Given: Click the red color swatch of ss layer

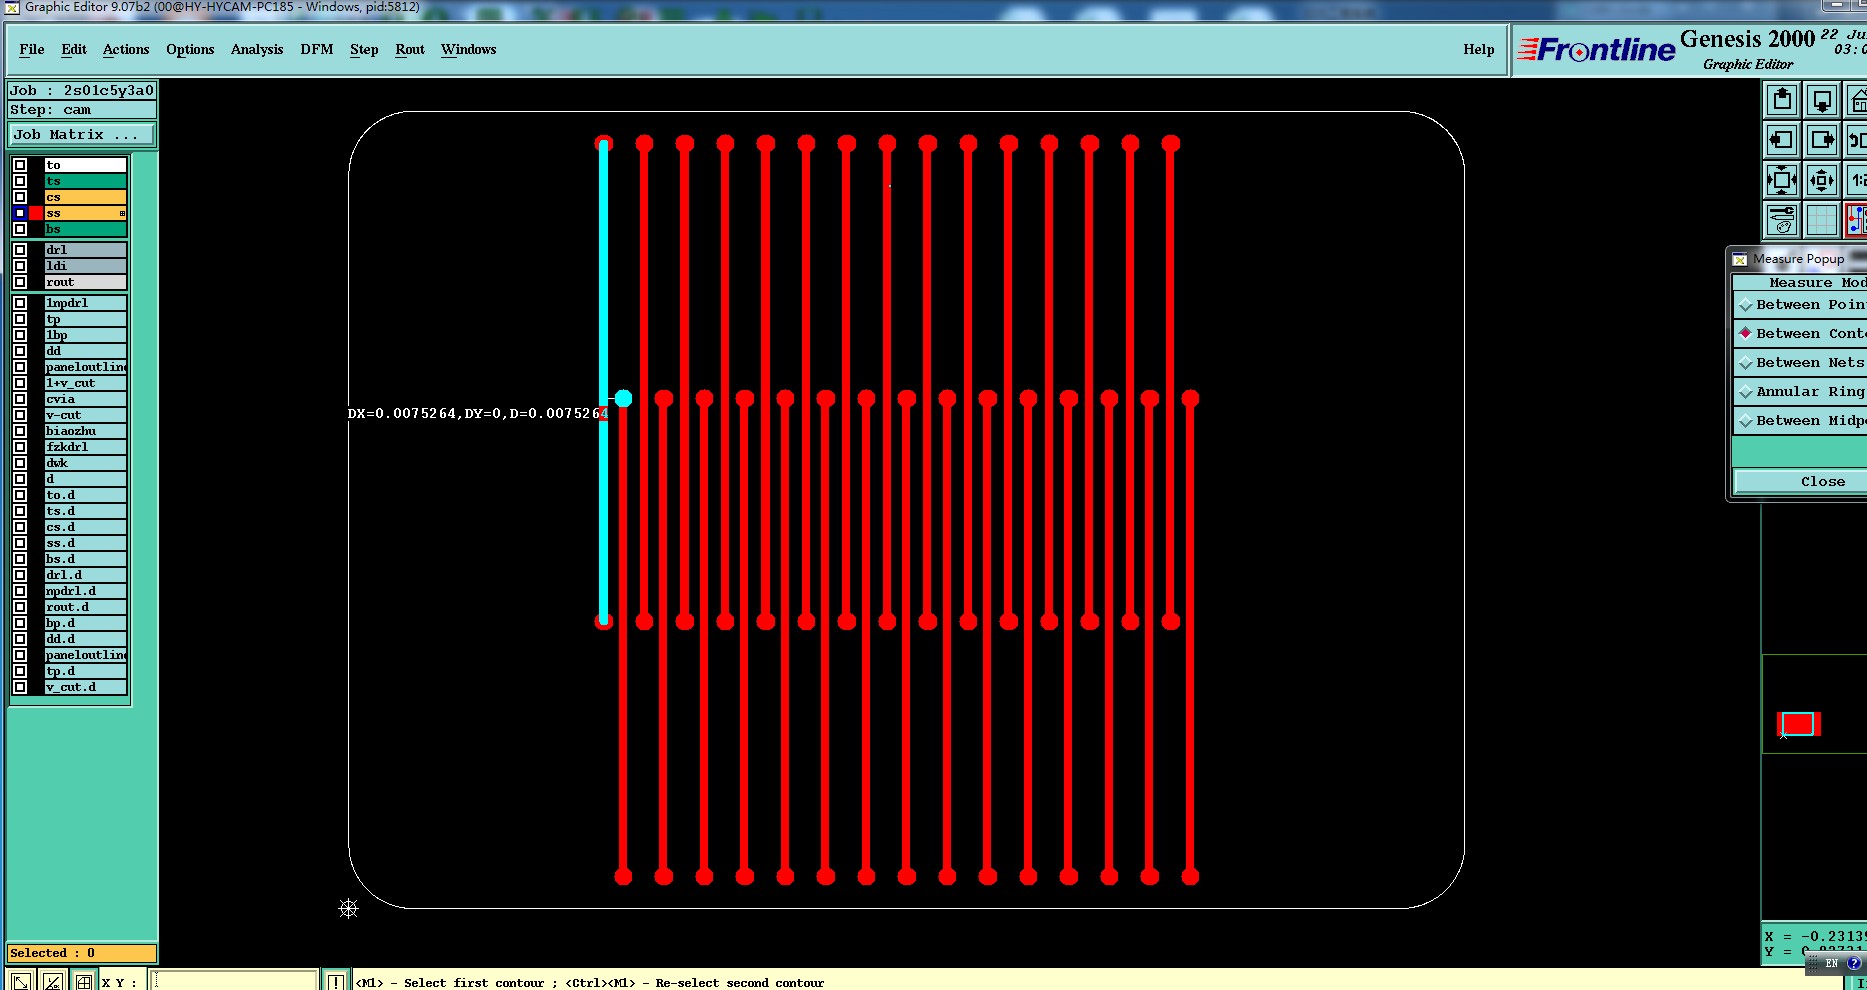Looking at the screenshot, I should (x=36, y=213).
